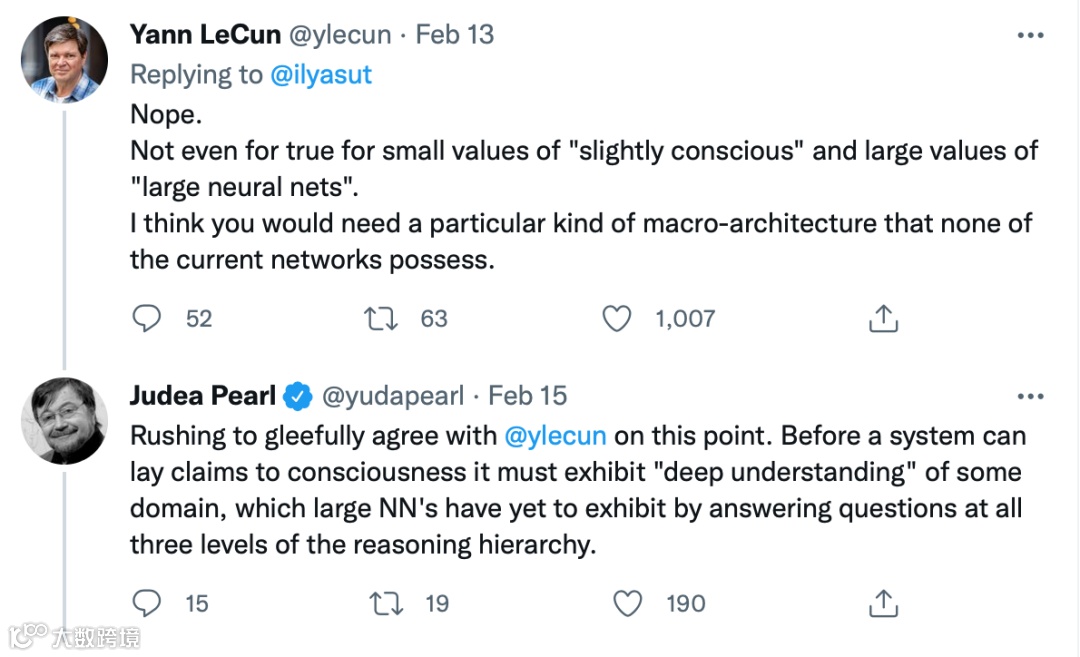Viewport: 1080px width, 657px height.
Task: Open Judea Pearl's profile name
Action: point(202,396)
